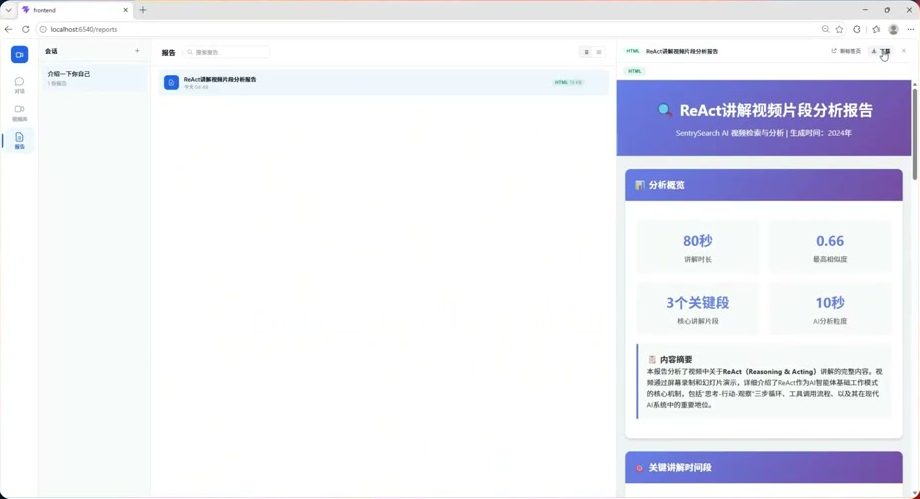This screenshot has width=920, height=499.
Task: Reload the browser page
Action: coord(25,29)
